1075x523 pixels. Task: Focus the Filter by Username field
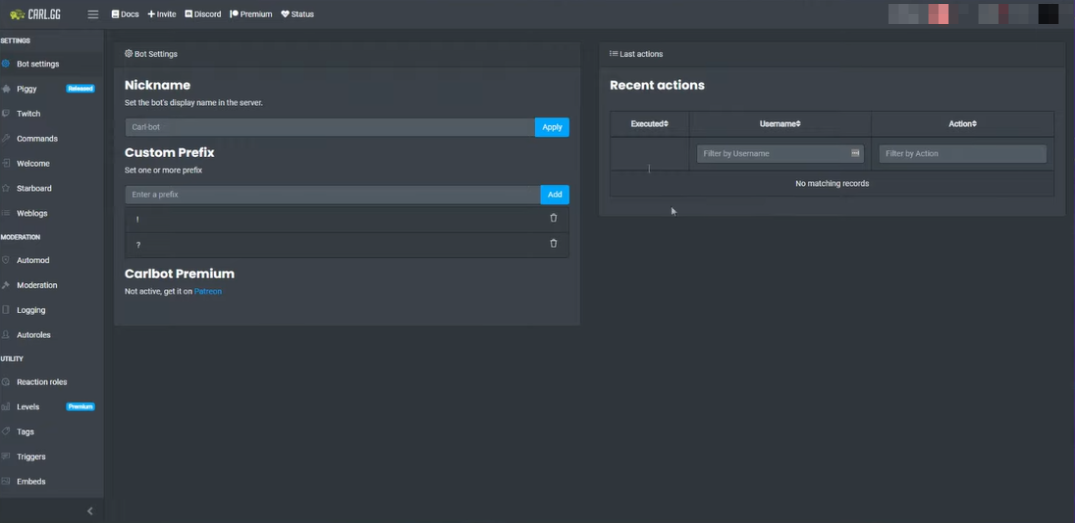pos(780,154)
